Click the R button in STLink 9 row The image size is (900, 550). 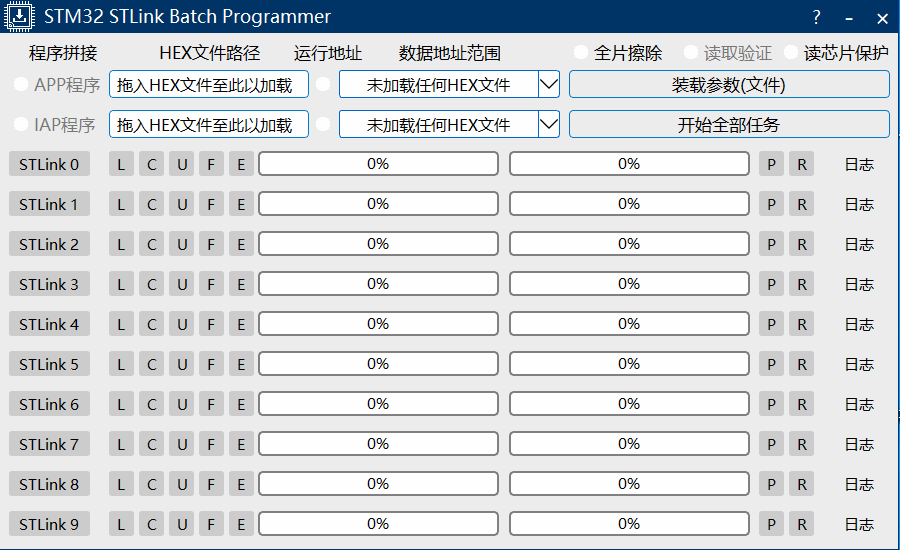801,524
